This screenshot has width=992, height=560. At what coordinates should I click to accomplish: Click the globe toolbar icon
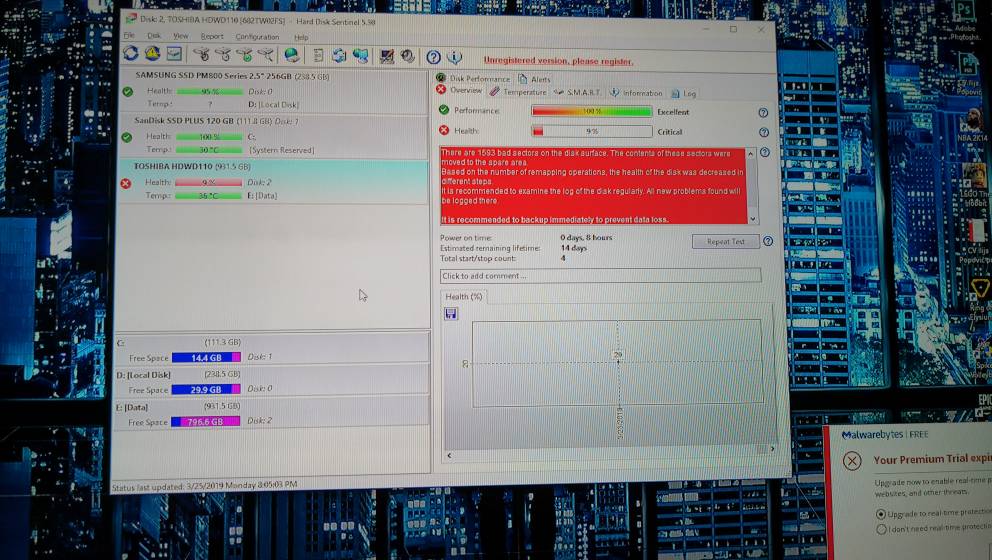pos(292,56)
